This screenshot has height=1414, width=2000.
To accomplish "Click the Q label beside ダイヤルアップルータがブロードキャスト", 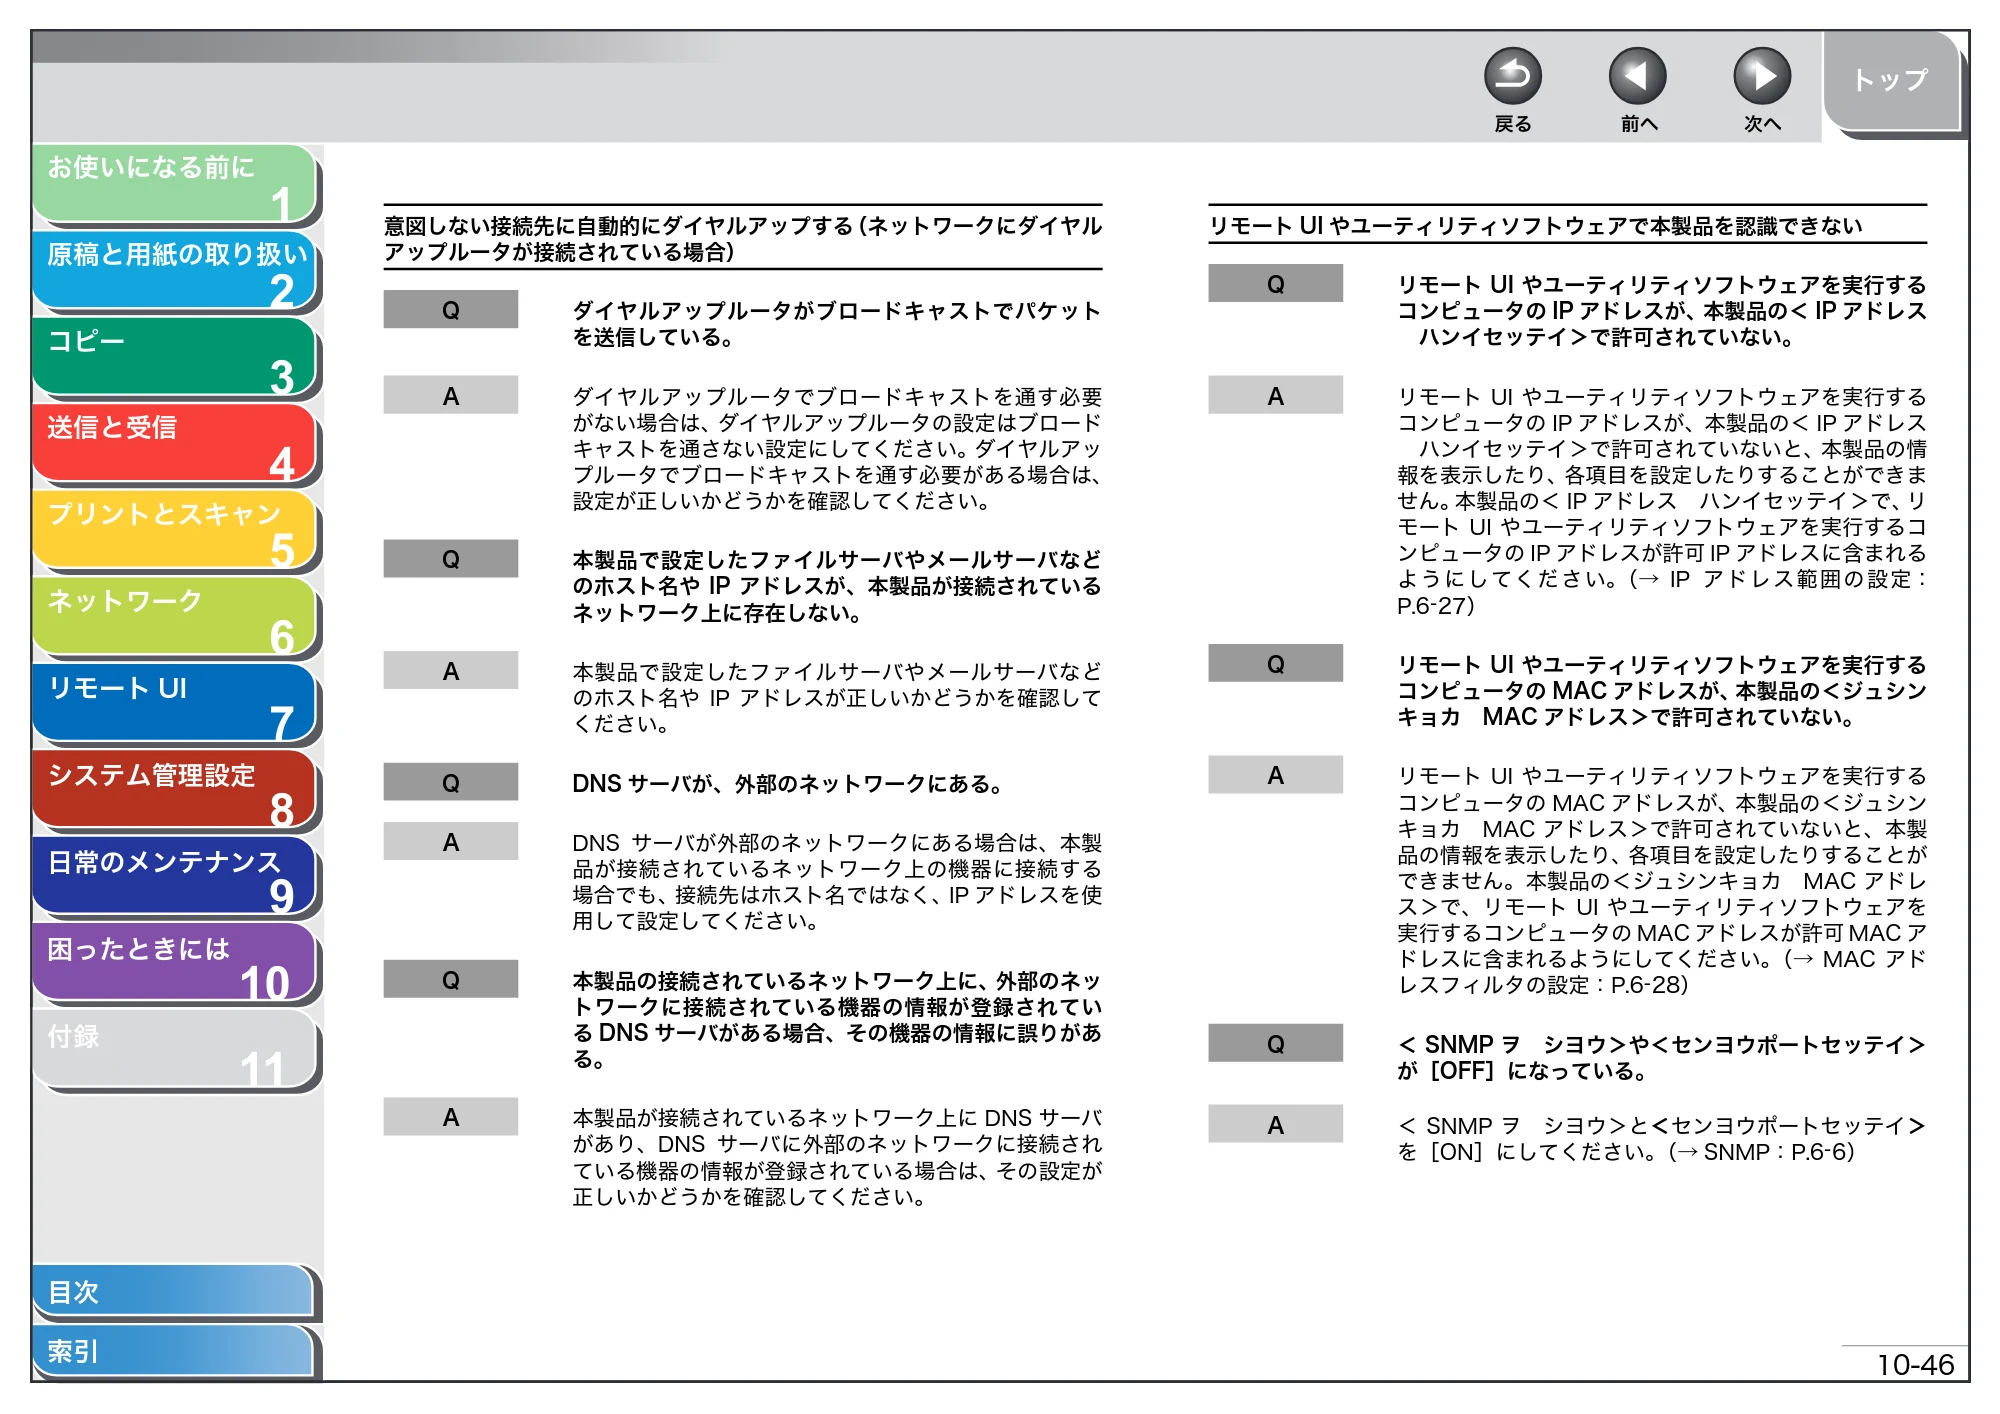I will [x=451, y=310].
